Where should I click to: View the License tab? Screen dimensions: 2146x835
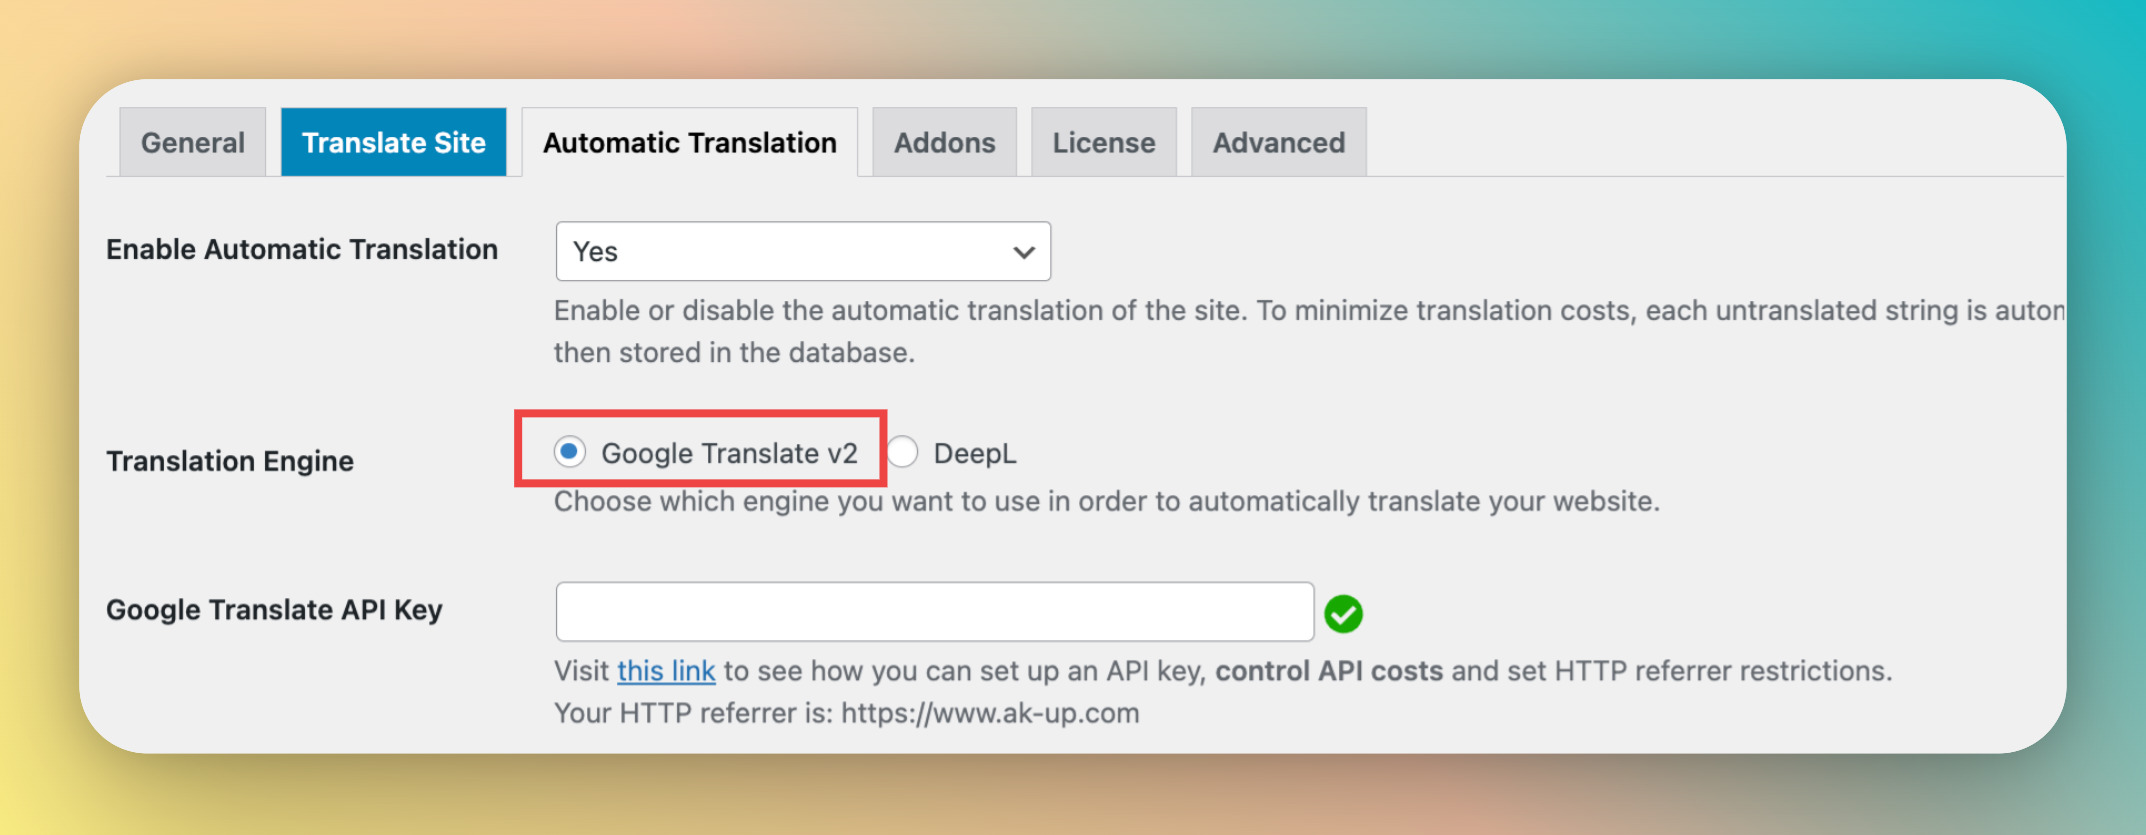[1102, 142]
